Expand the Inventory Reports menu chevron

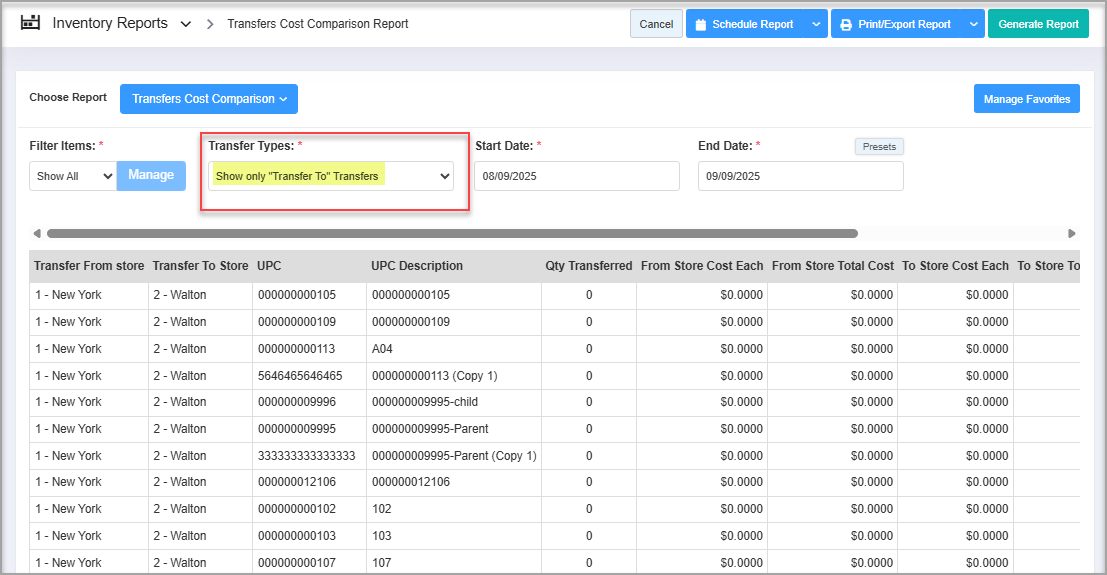(x=186, y=24)
